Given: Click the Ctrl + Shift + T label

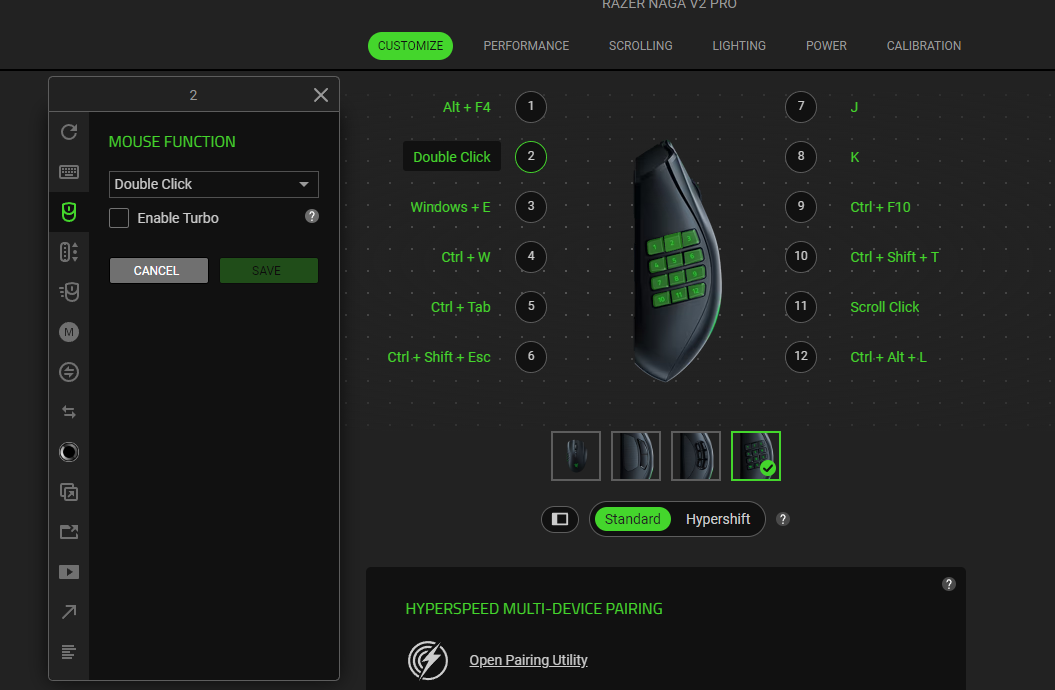Looking at the screenshot, I should 894,257.
